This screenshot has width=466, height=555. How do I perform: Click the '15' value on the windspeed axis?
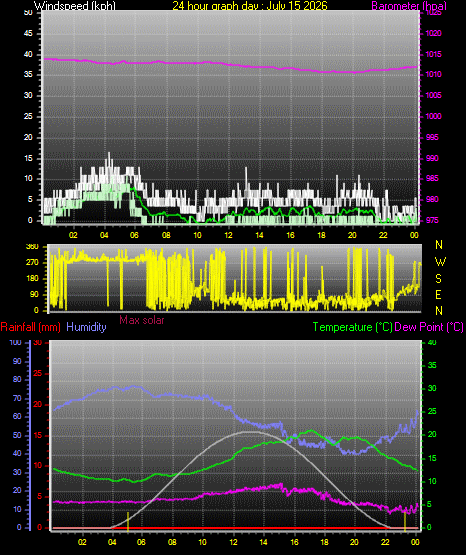28,158
